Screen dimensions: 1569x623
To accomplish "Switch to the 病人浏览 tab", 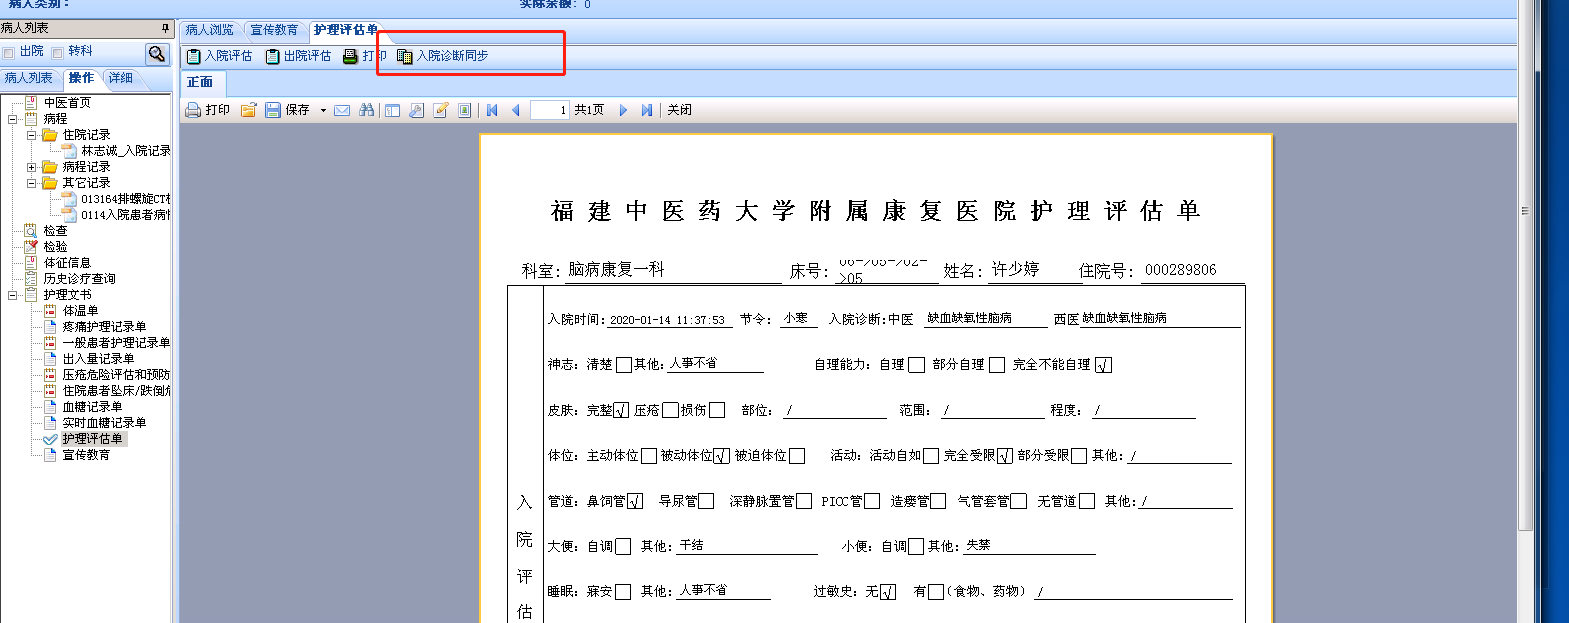I will pos(209,30).
